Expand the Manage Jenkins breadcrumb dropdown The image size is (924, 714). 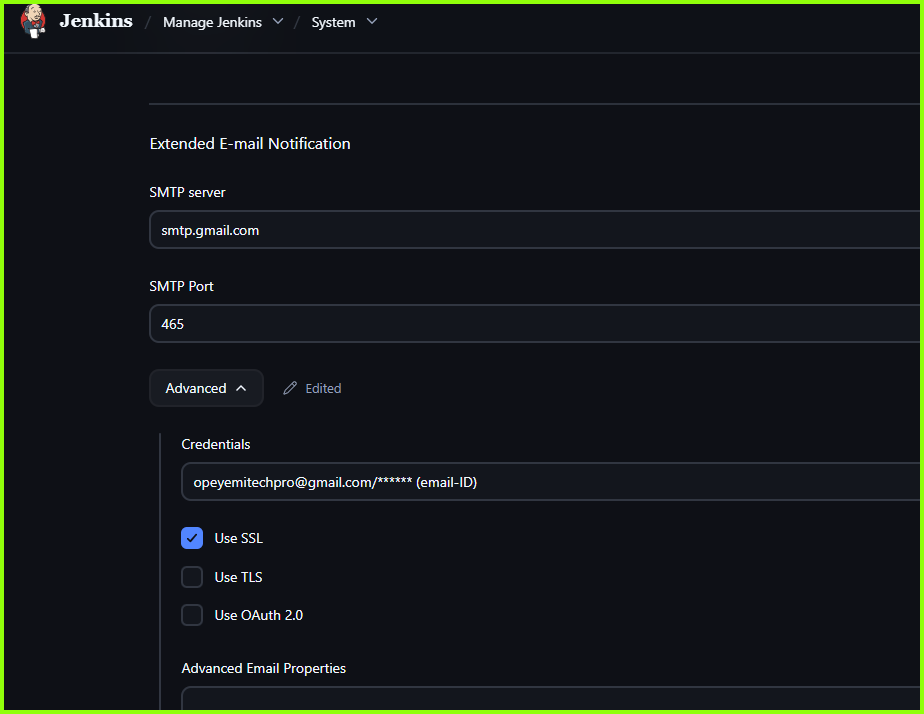(x=277, y=21)
